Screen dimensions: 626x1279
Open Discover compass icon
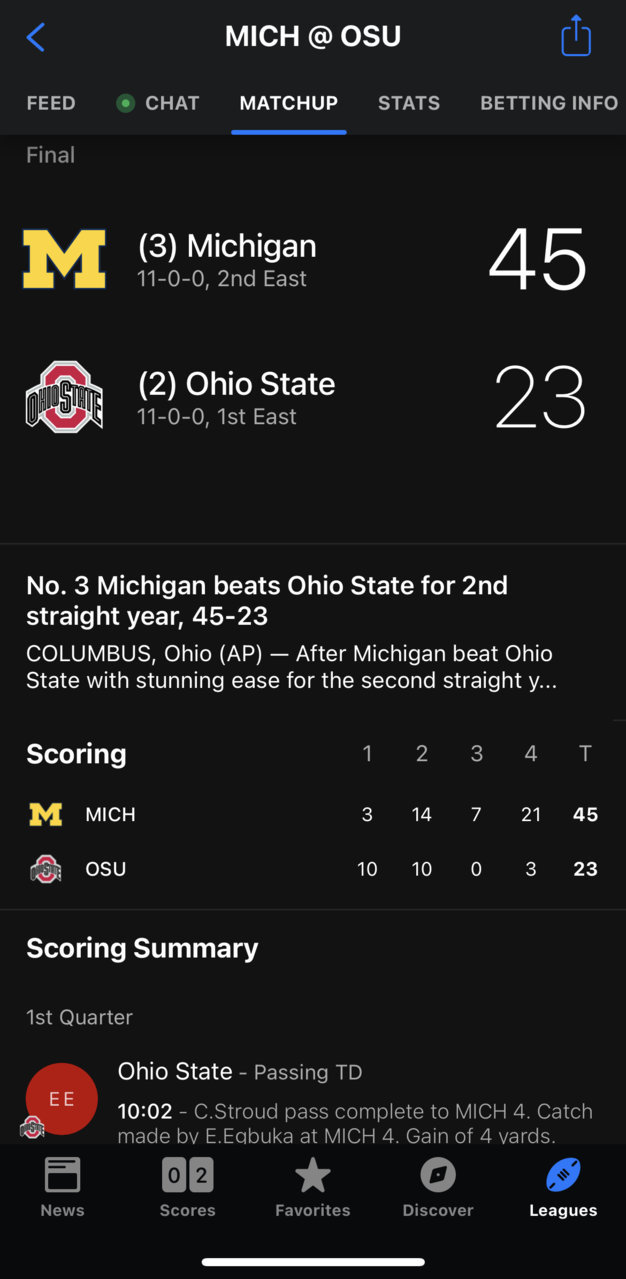click(x=438, y=1176)
